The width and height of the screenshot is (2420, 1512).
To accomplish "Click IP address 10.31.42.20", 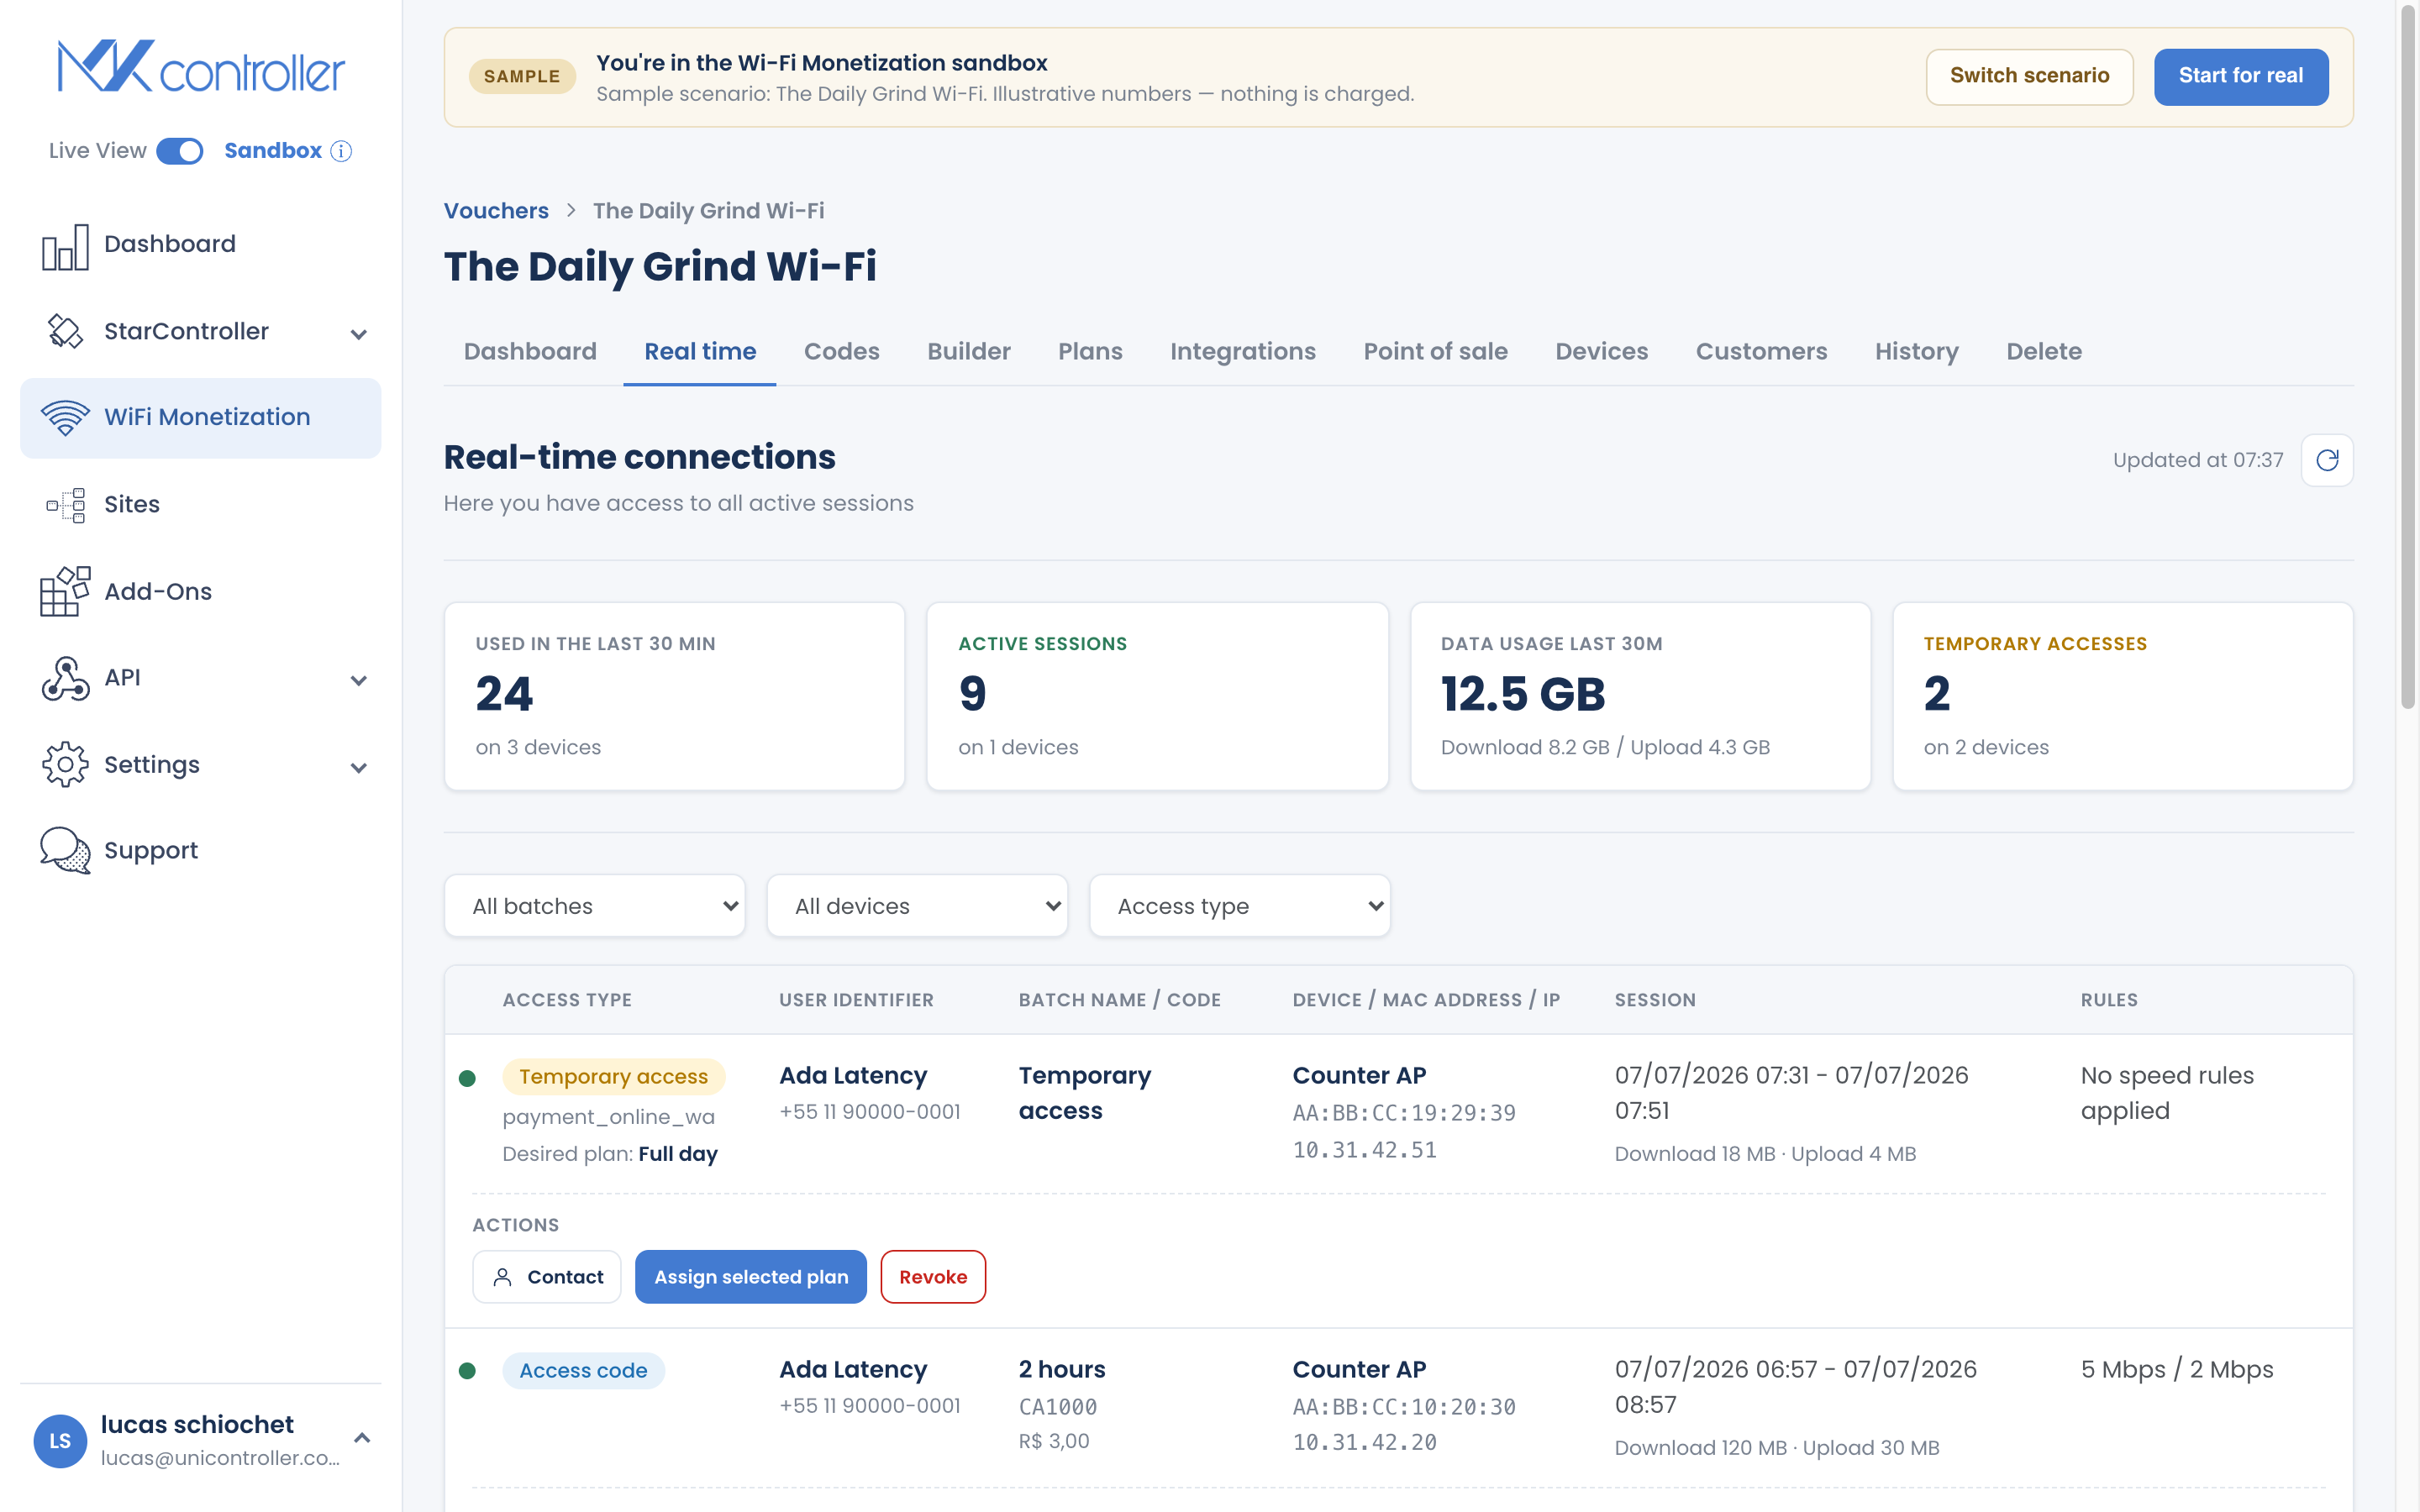I will coord(1364,1442).
